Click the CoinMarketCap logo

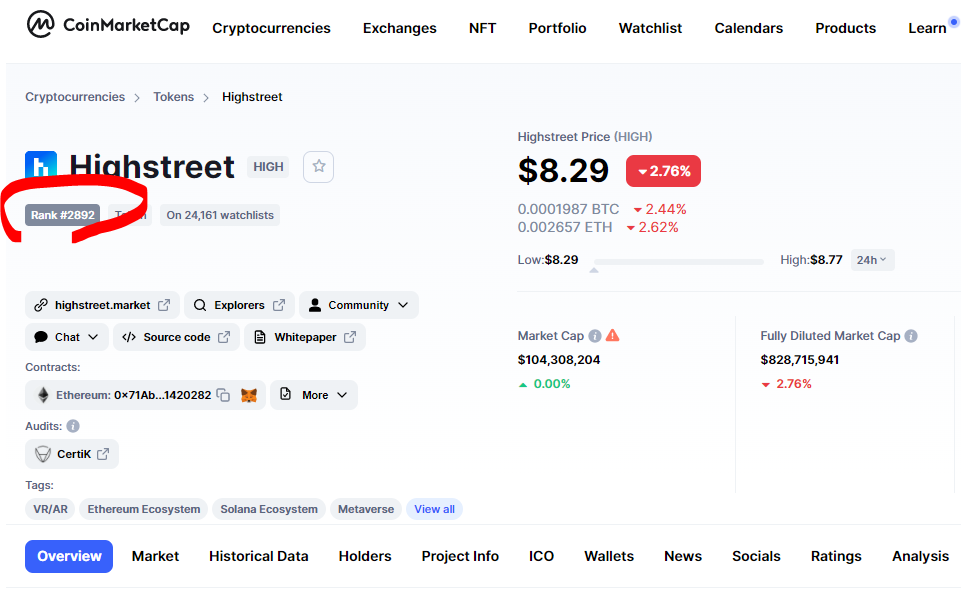(108, 25)
